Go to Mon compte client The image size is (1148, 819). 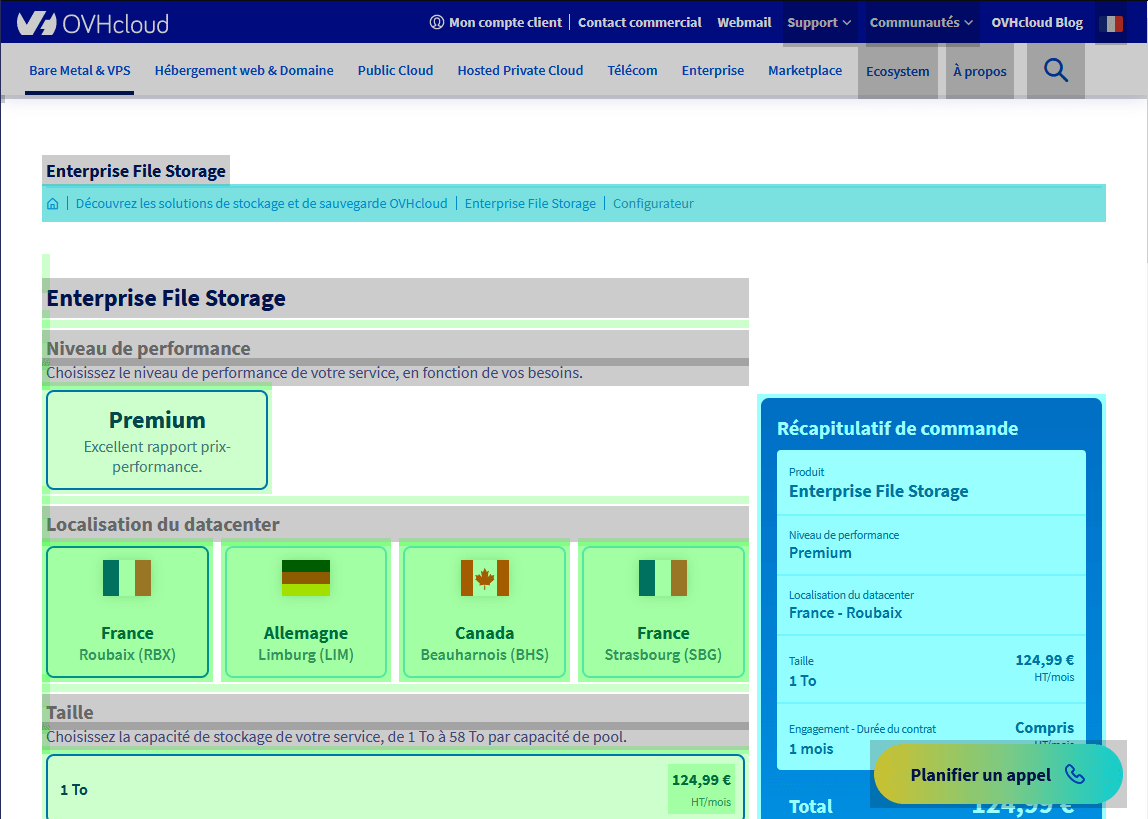click(x=496, y=22)
